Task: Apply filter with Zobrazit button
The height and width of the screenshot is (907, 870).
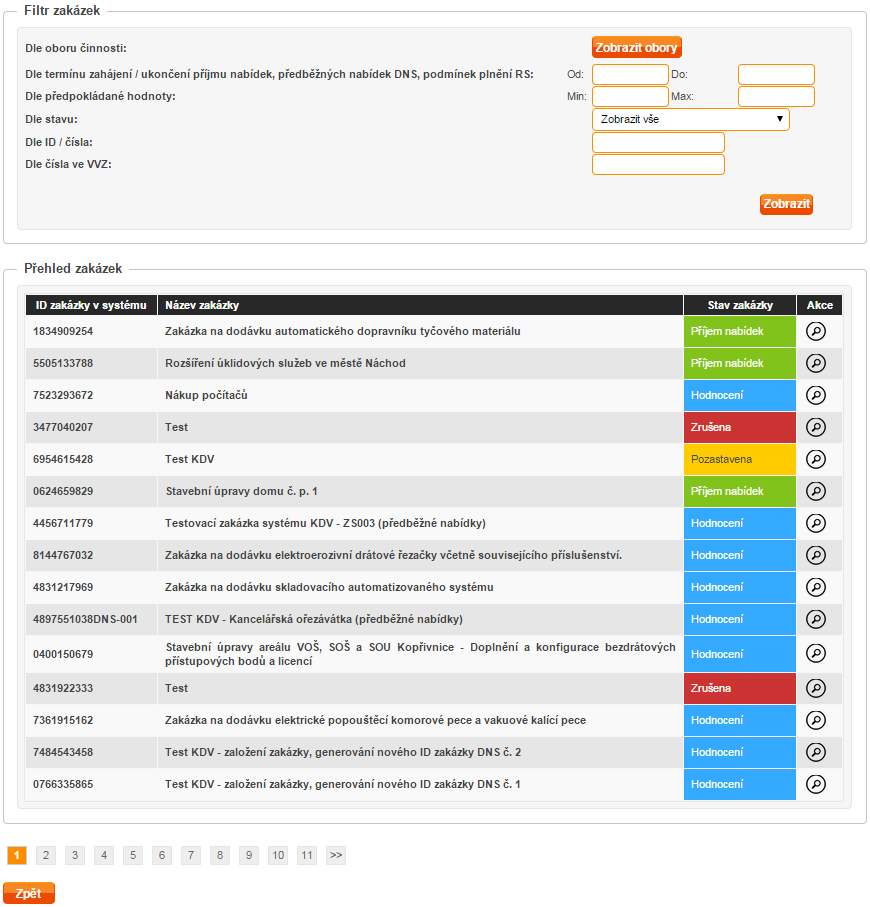Action: click(786, 204)
